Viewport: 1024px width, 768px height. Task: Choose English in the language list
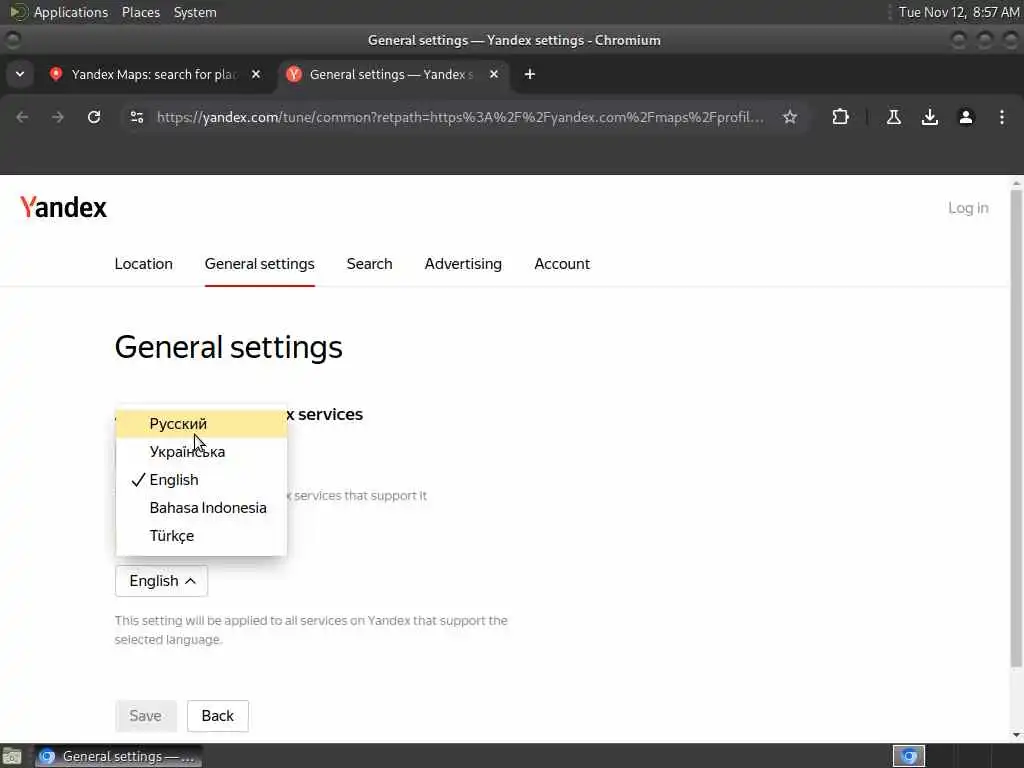click(x=201, y=480)
